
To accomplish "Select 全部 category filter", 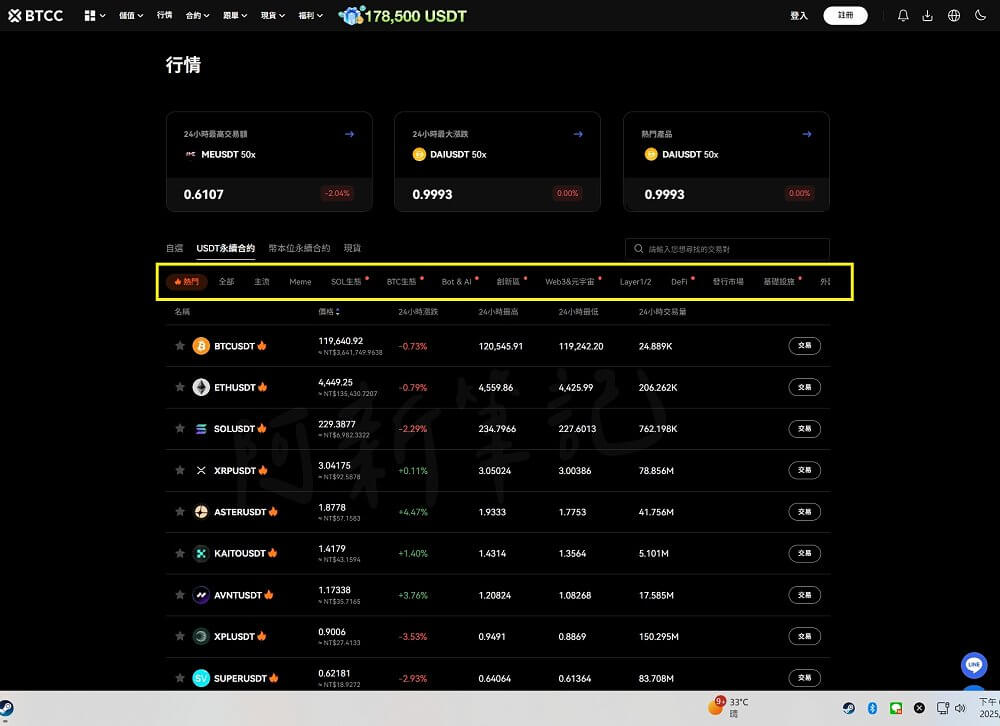I will click(x=226, y=281).
